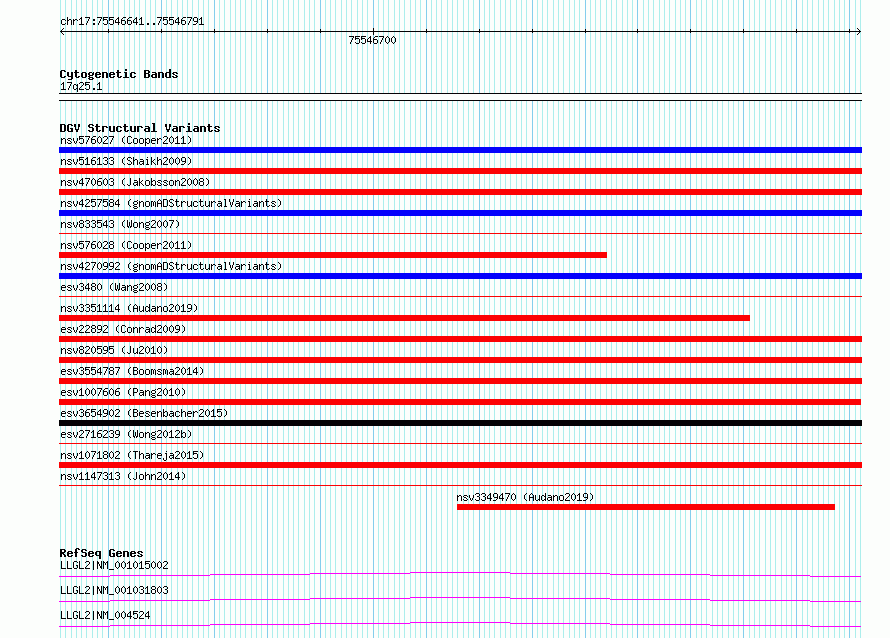The image size is (890, 638).
Task: Click the chr17:75546641..75546791 region label
Action: (x=132, y=22)
